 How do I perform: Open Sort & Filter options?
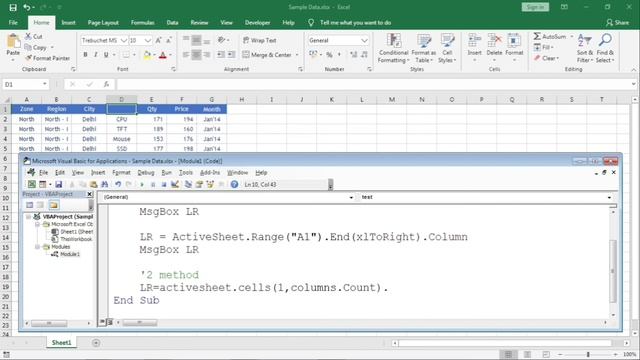coord(584,48)
